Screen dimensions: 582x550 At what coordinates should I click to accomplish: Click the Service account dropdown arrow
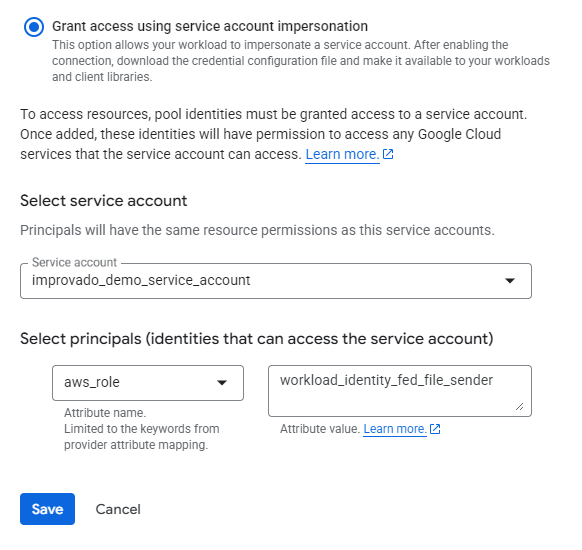510,281
